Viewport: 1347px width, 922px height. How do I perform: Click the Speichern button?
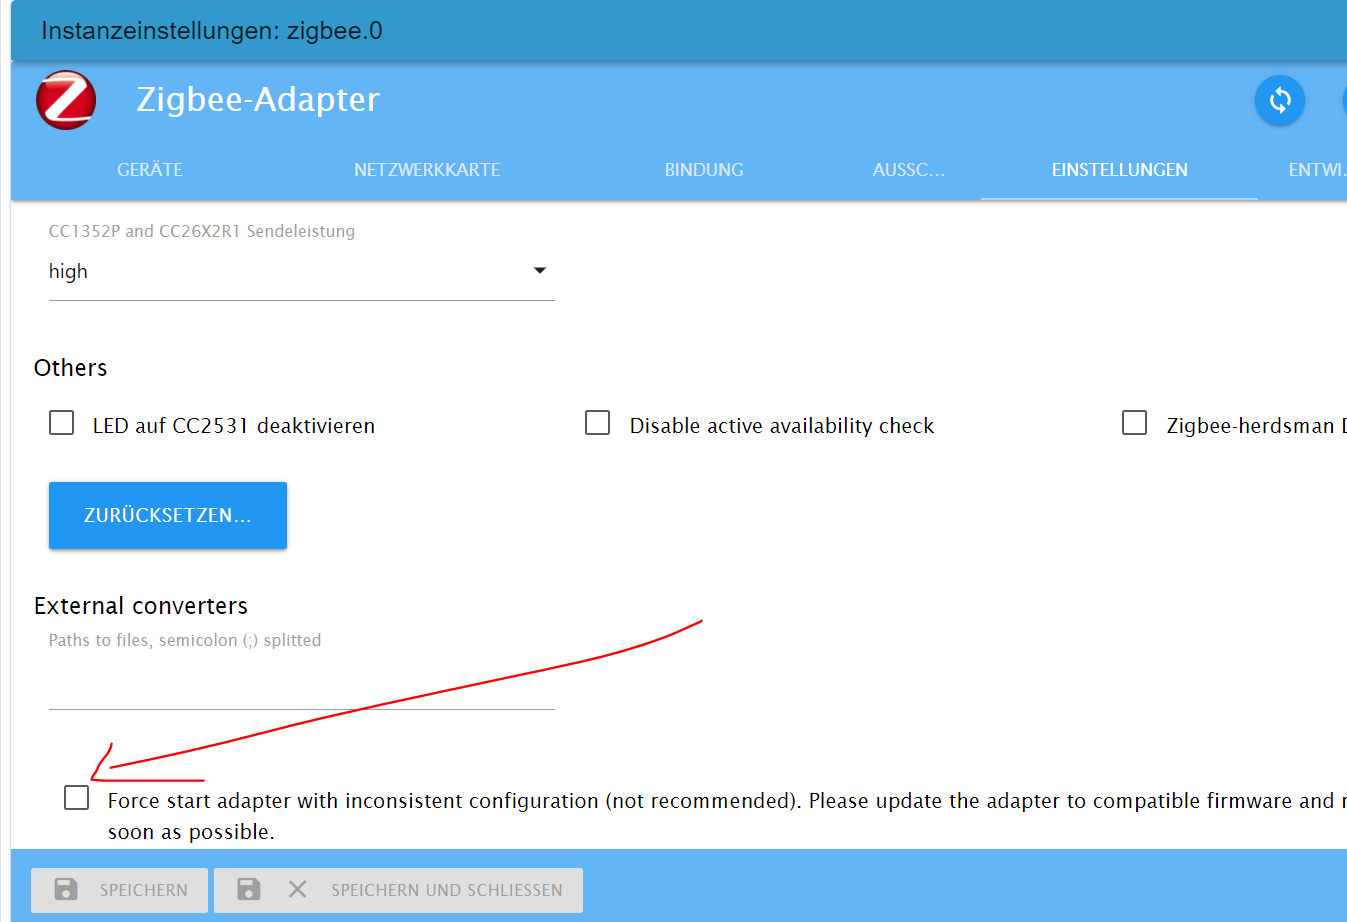120,890
